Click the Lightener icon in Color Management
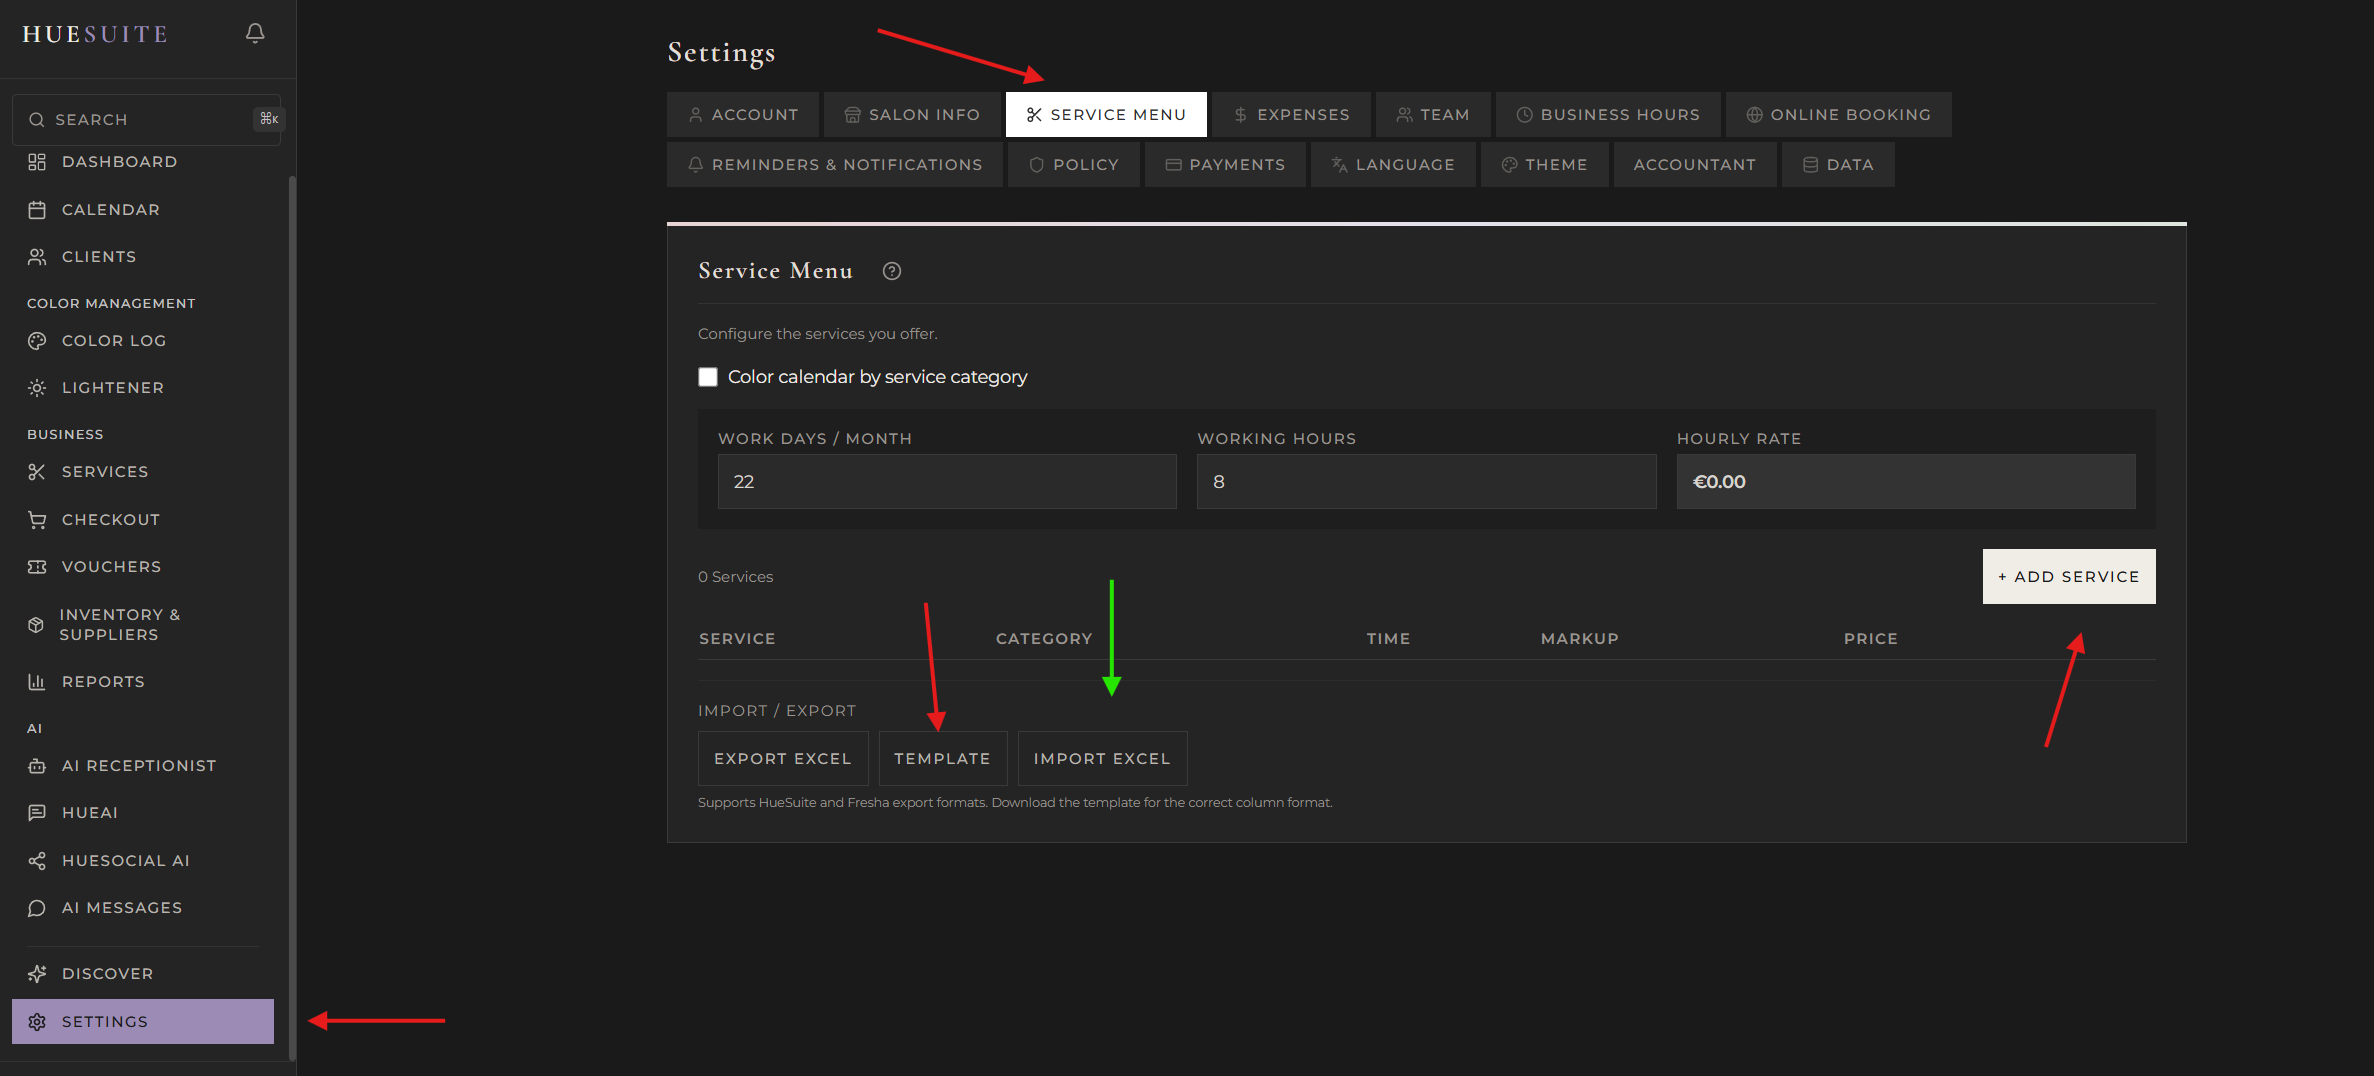This screenshot has width=2374, height=1076. [37, 387]
